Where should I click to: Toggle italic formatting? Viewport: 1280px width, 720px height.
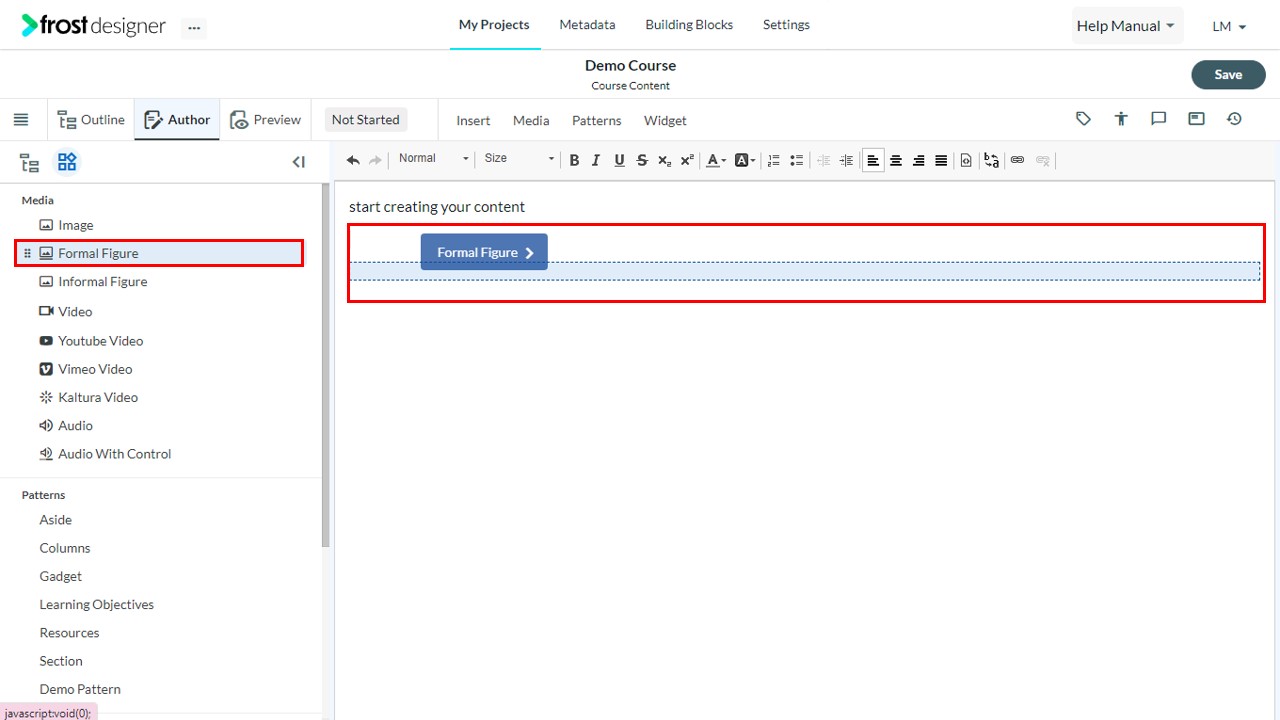tap(596, 160)
